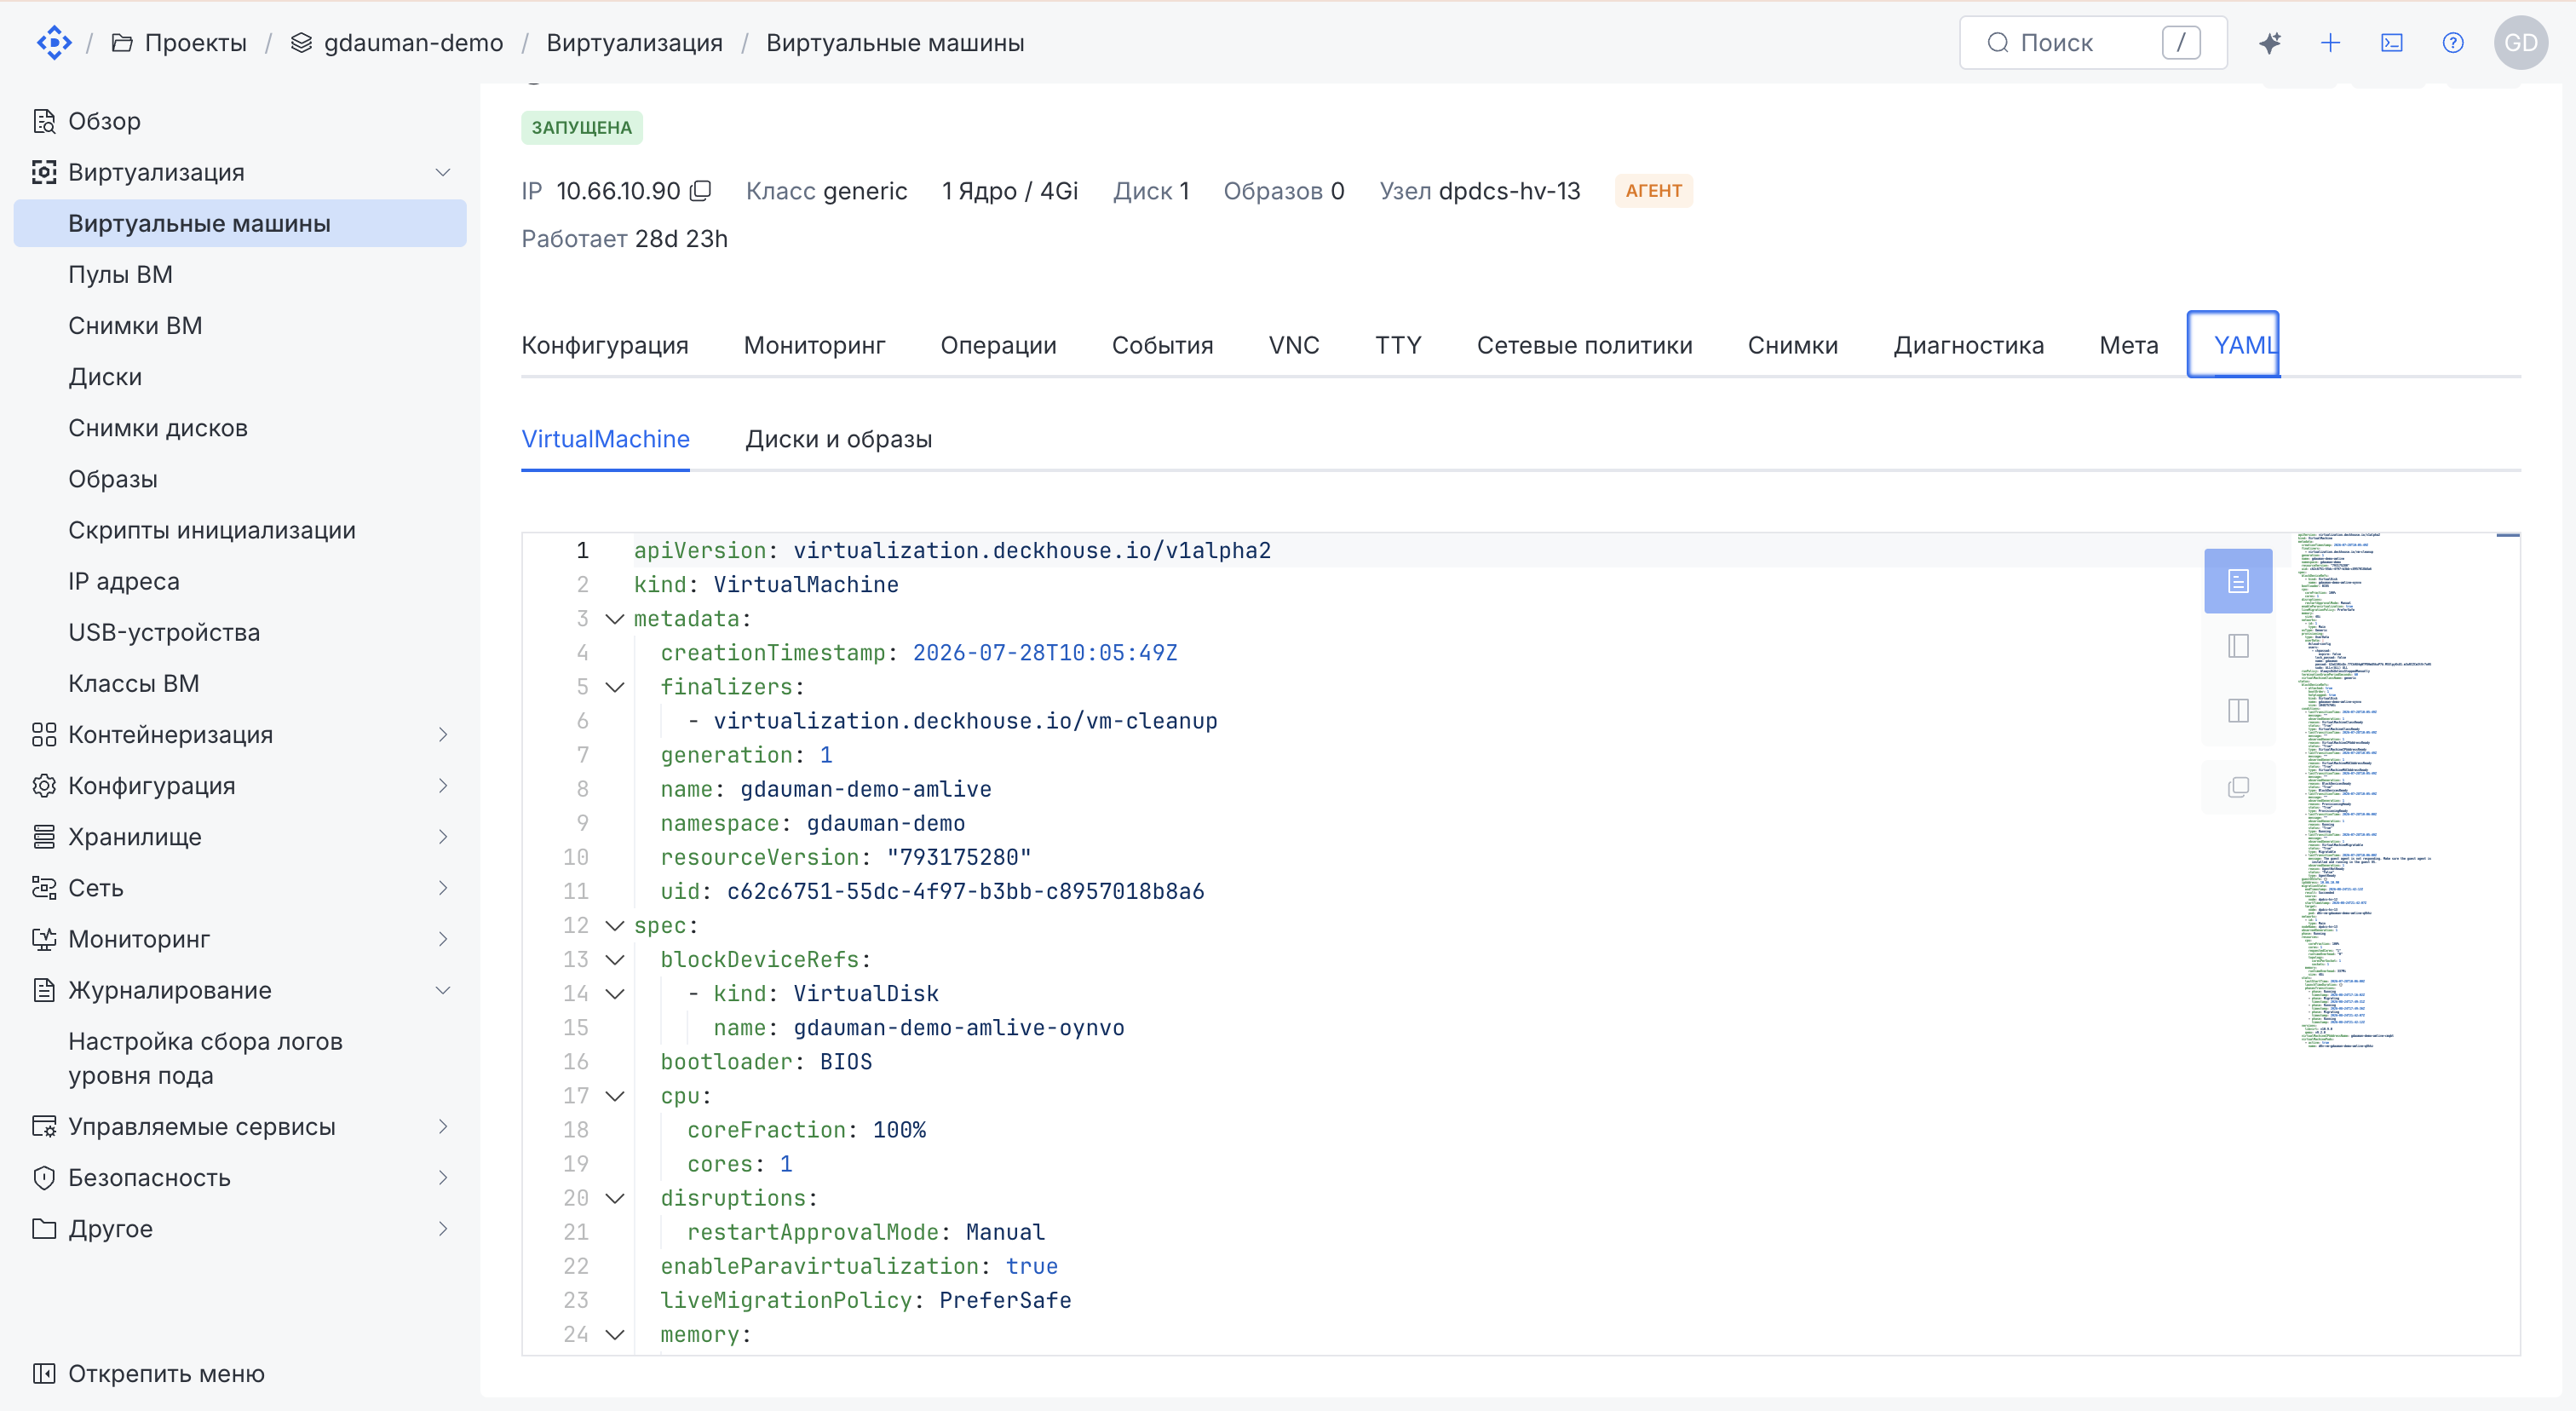The width and height of the screenshot is (2576, 1411).
Task: Click the plus create icon in header
Action: click(2330, 43)
